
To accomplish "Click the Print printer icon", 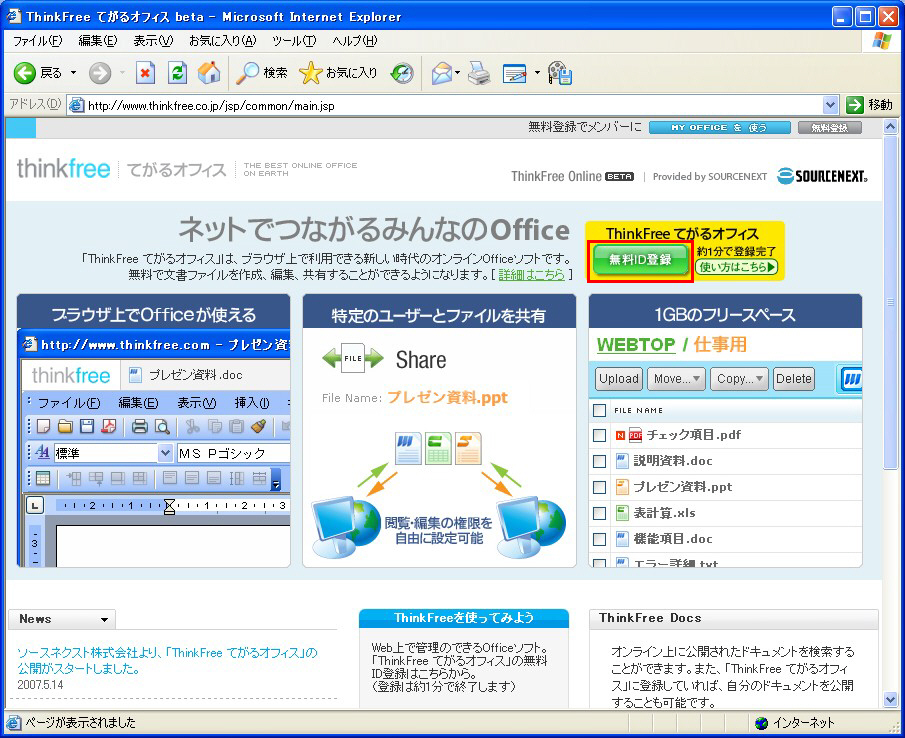I will [479, 73].
